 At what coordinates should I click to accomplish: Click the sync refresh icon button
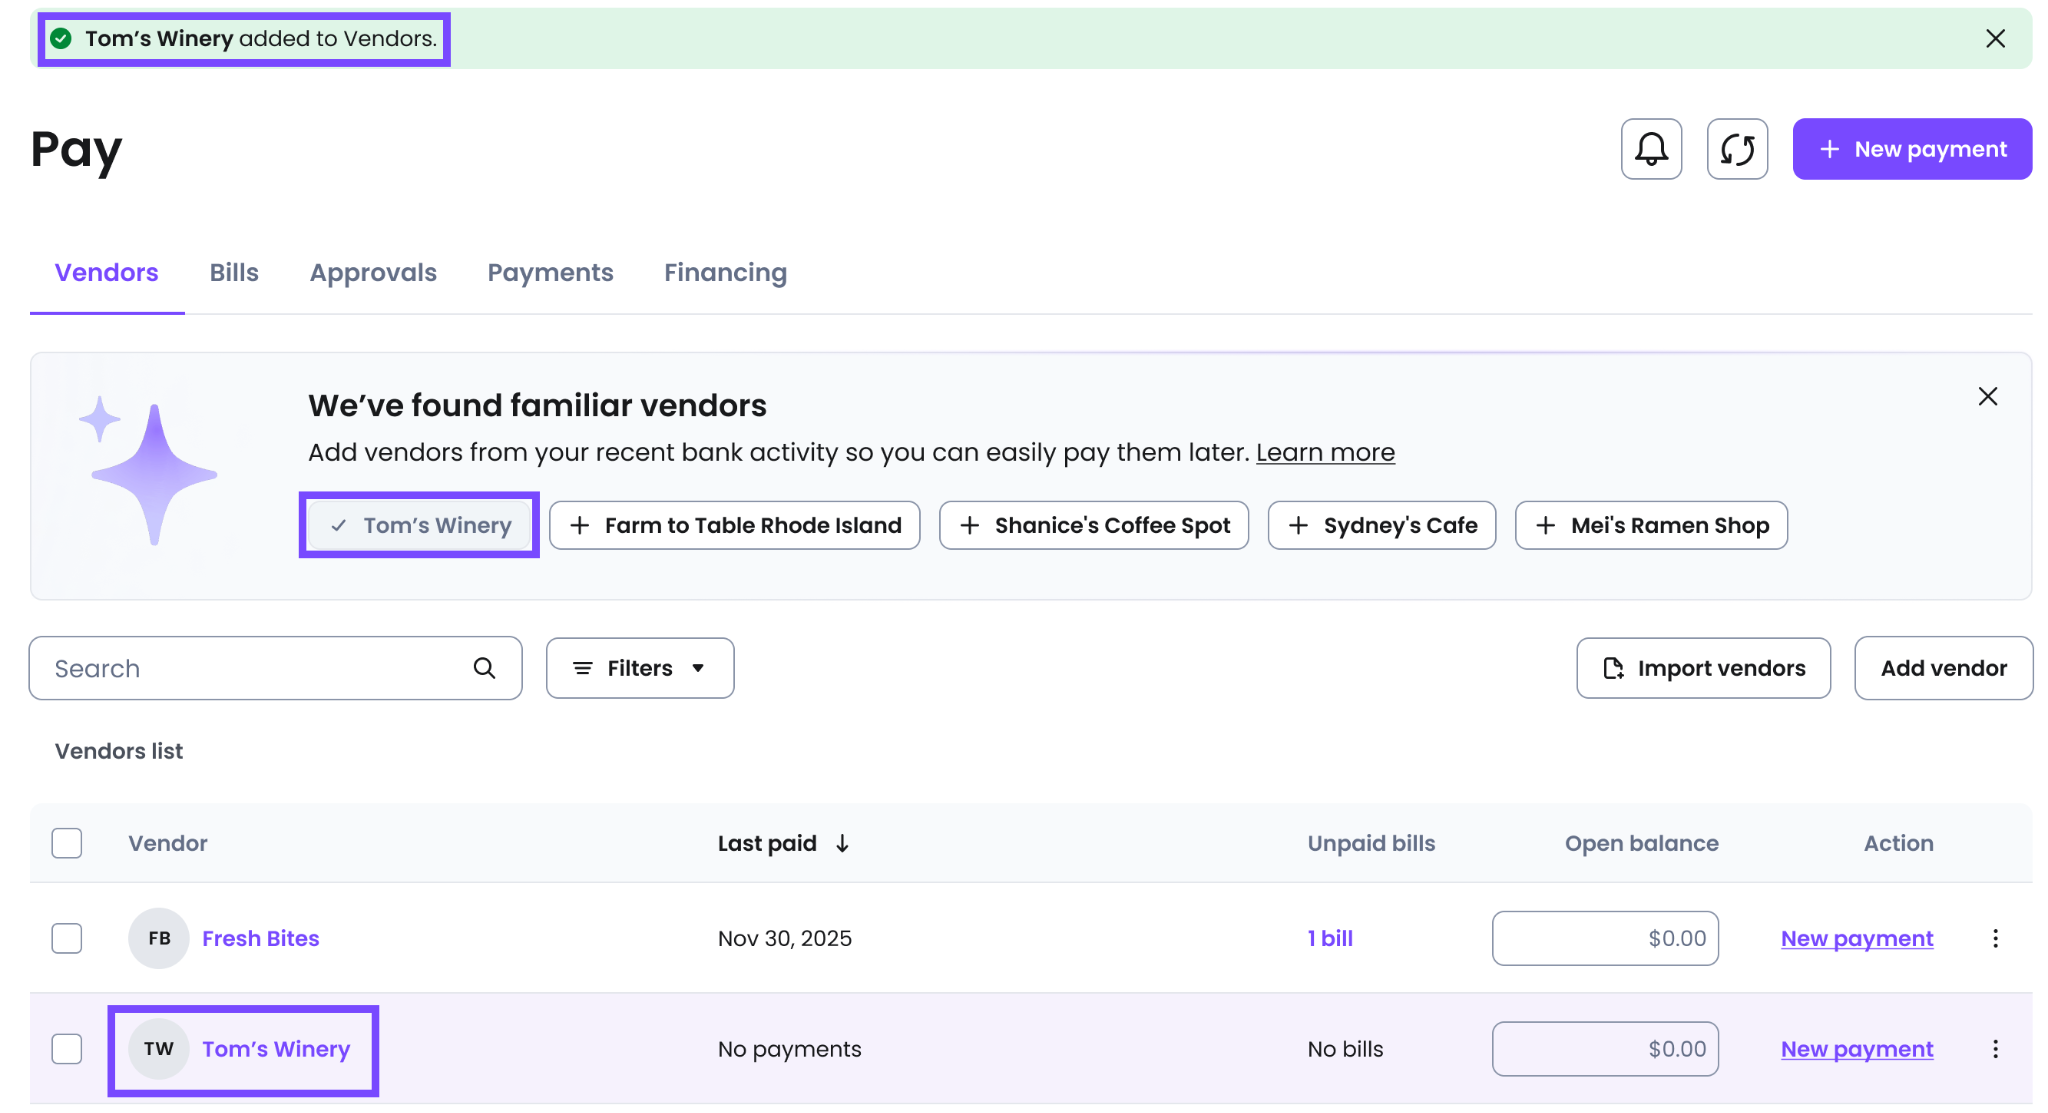click(1737, 149)
